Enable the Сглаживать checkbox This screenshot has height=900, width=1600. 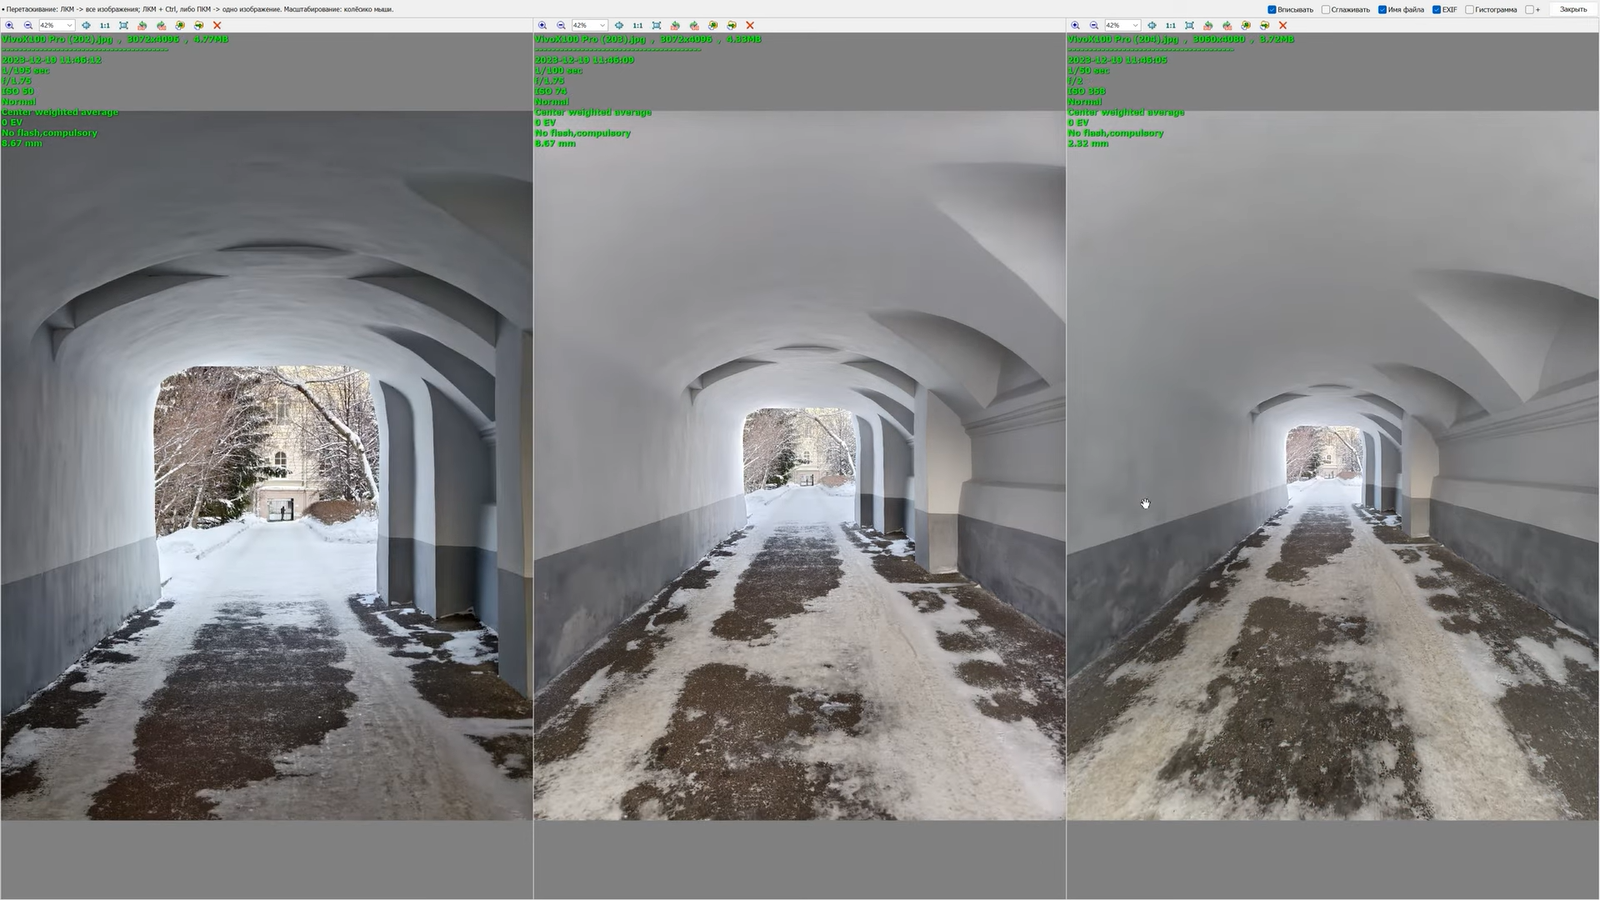pyautogui.click(x=1326, y=10)
